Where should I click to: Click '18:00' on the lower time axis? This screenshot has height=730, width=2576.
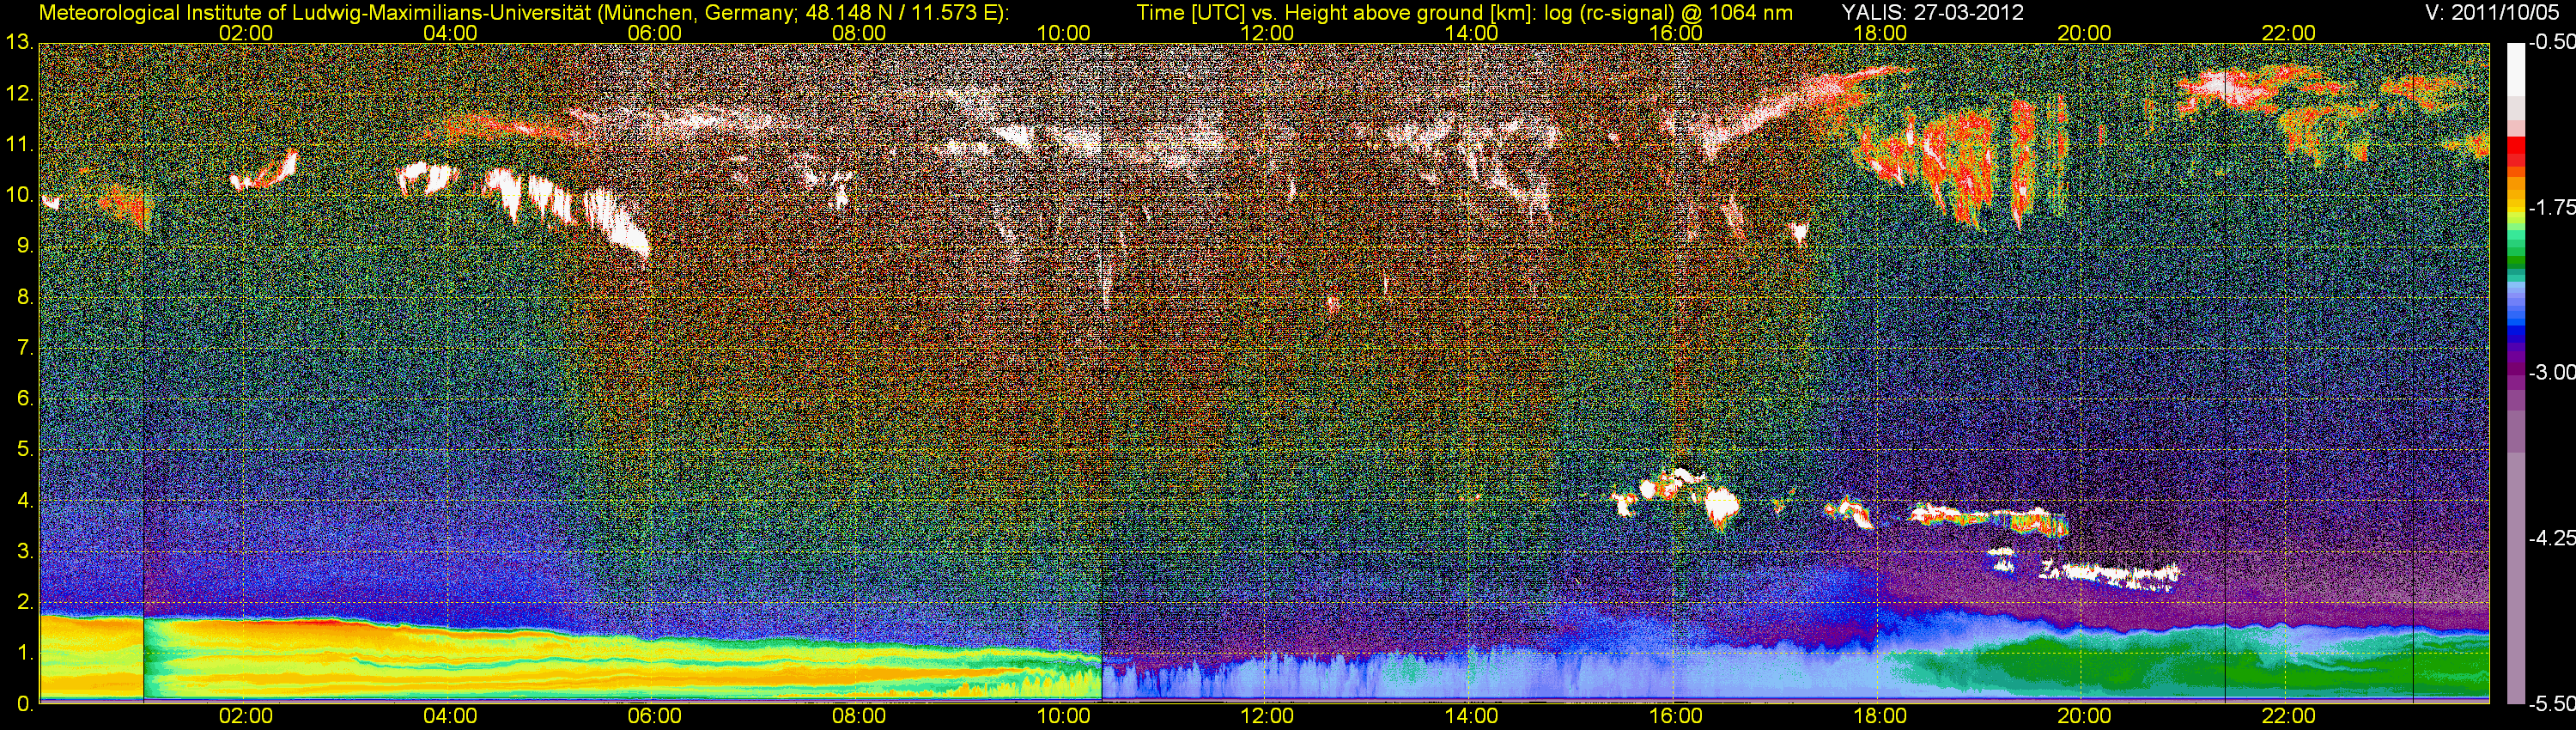pos(1880,716)
